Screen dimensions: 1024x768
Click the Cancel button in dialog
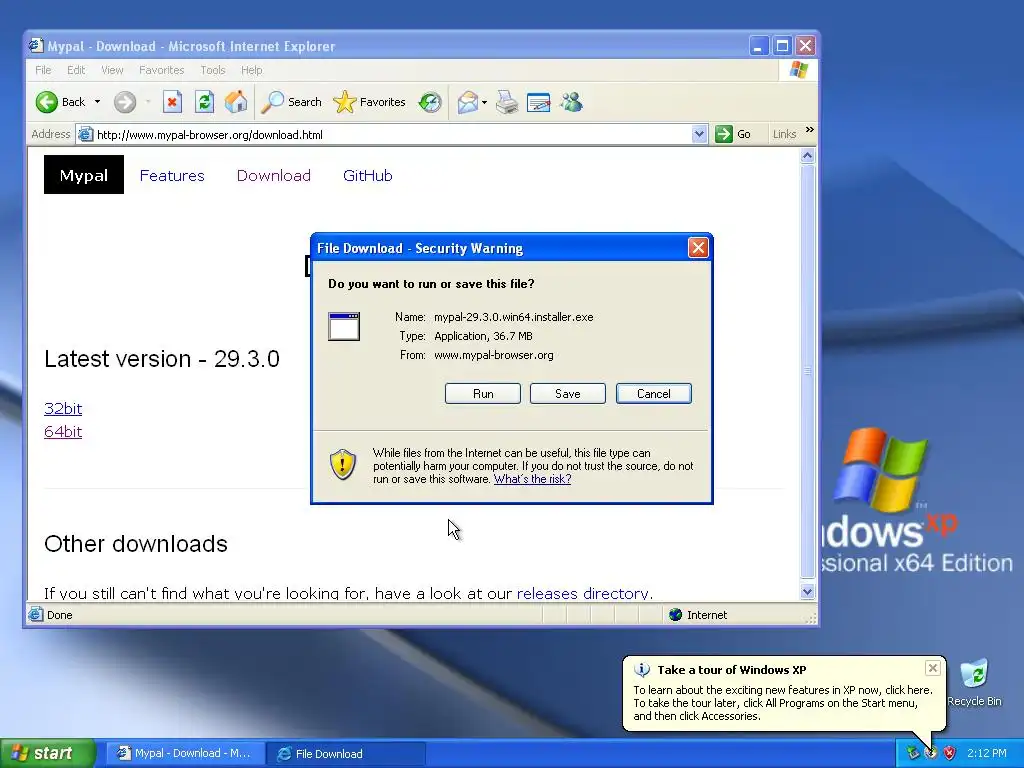(654, 394)
